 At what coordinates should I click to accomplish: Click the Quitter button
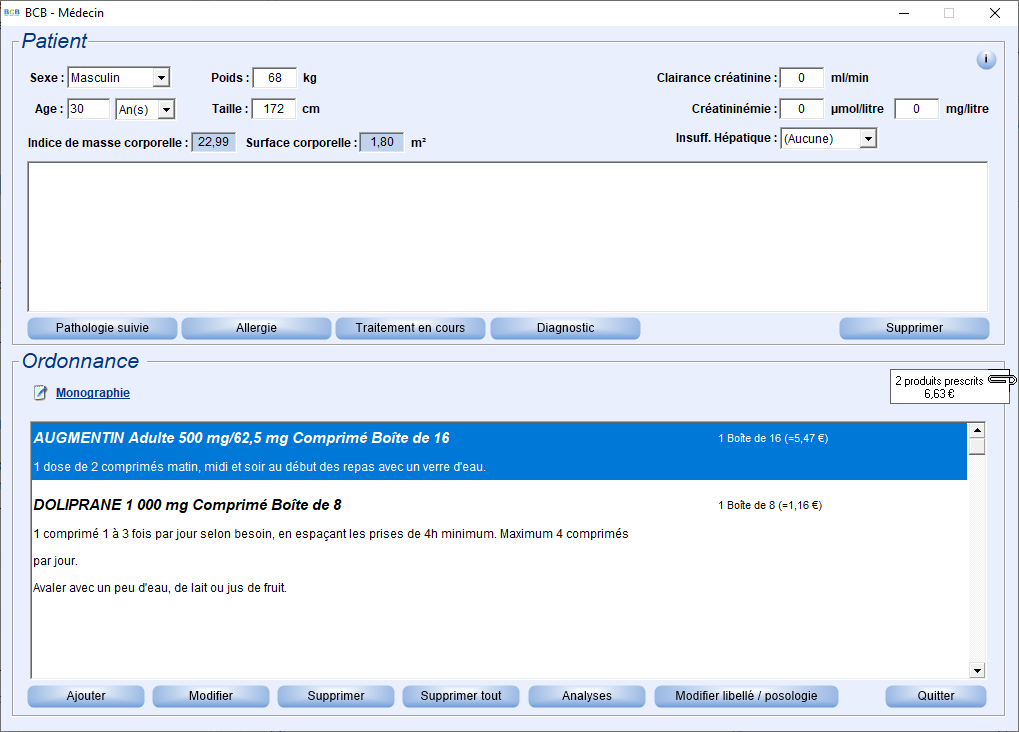coord(936,696)
